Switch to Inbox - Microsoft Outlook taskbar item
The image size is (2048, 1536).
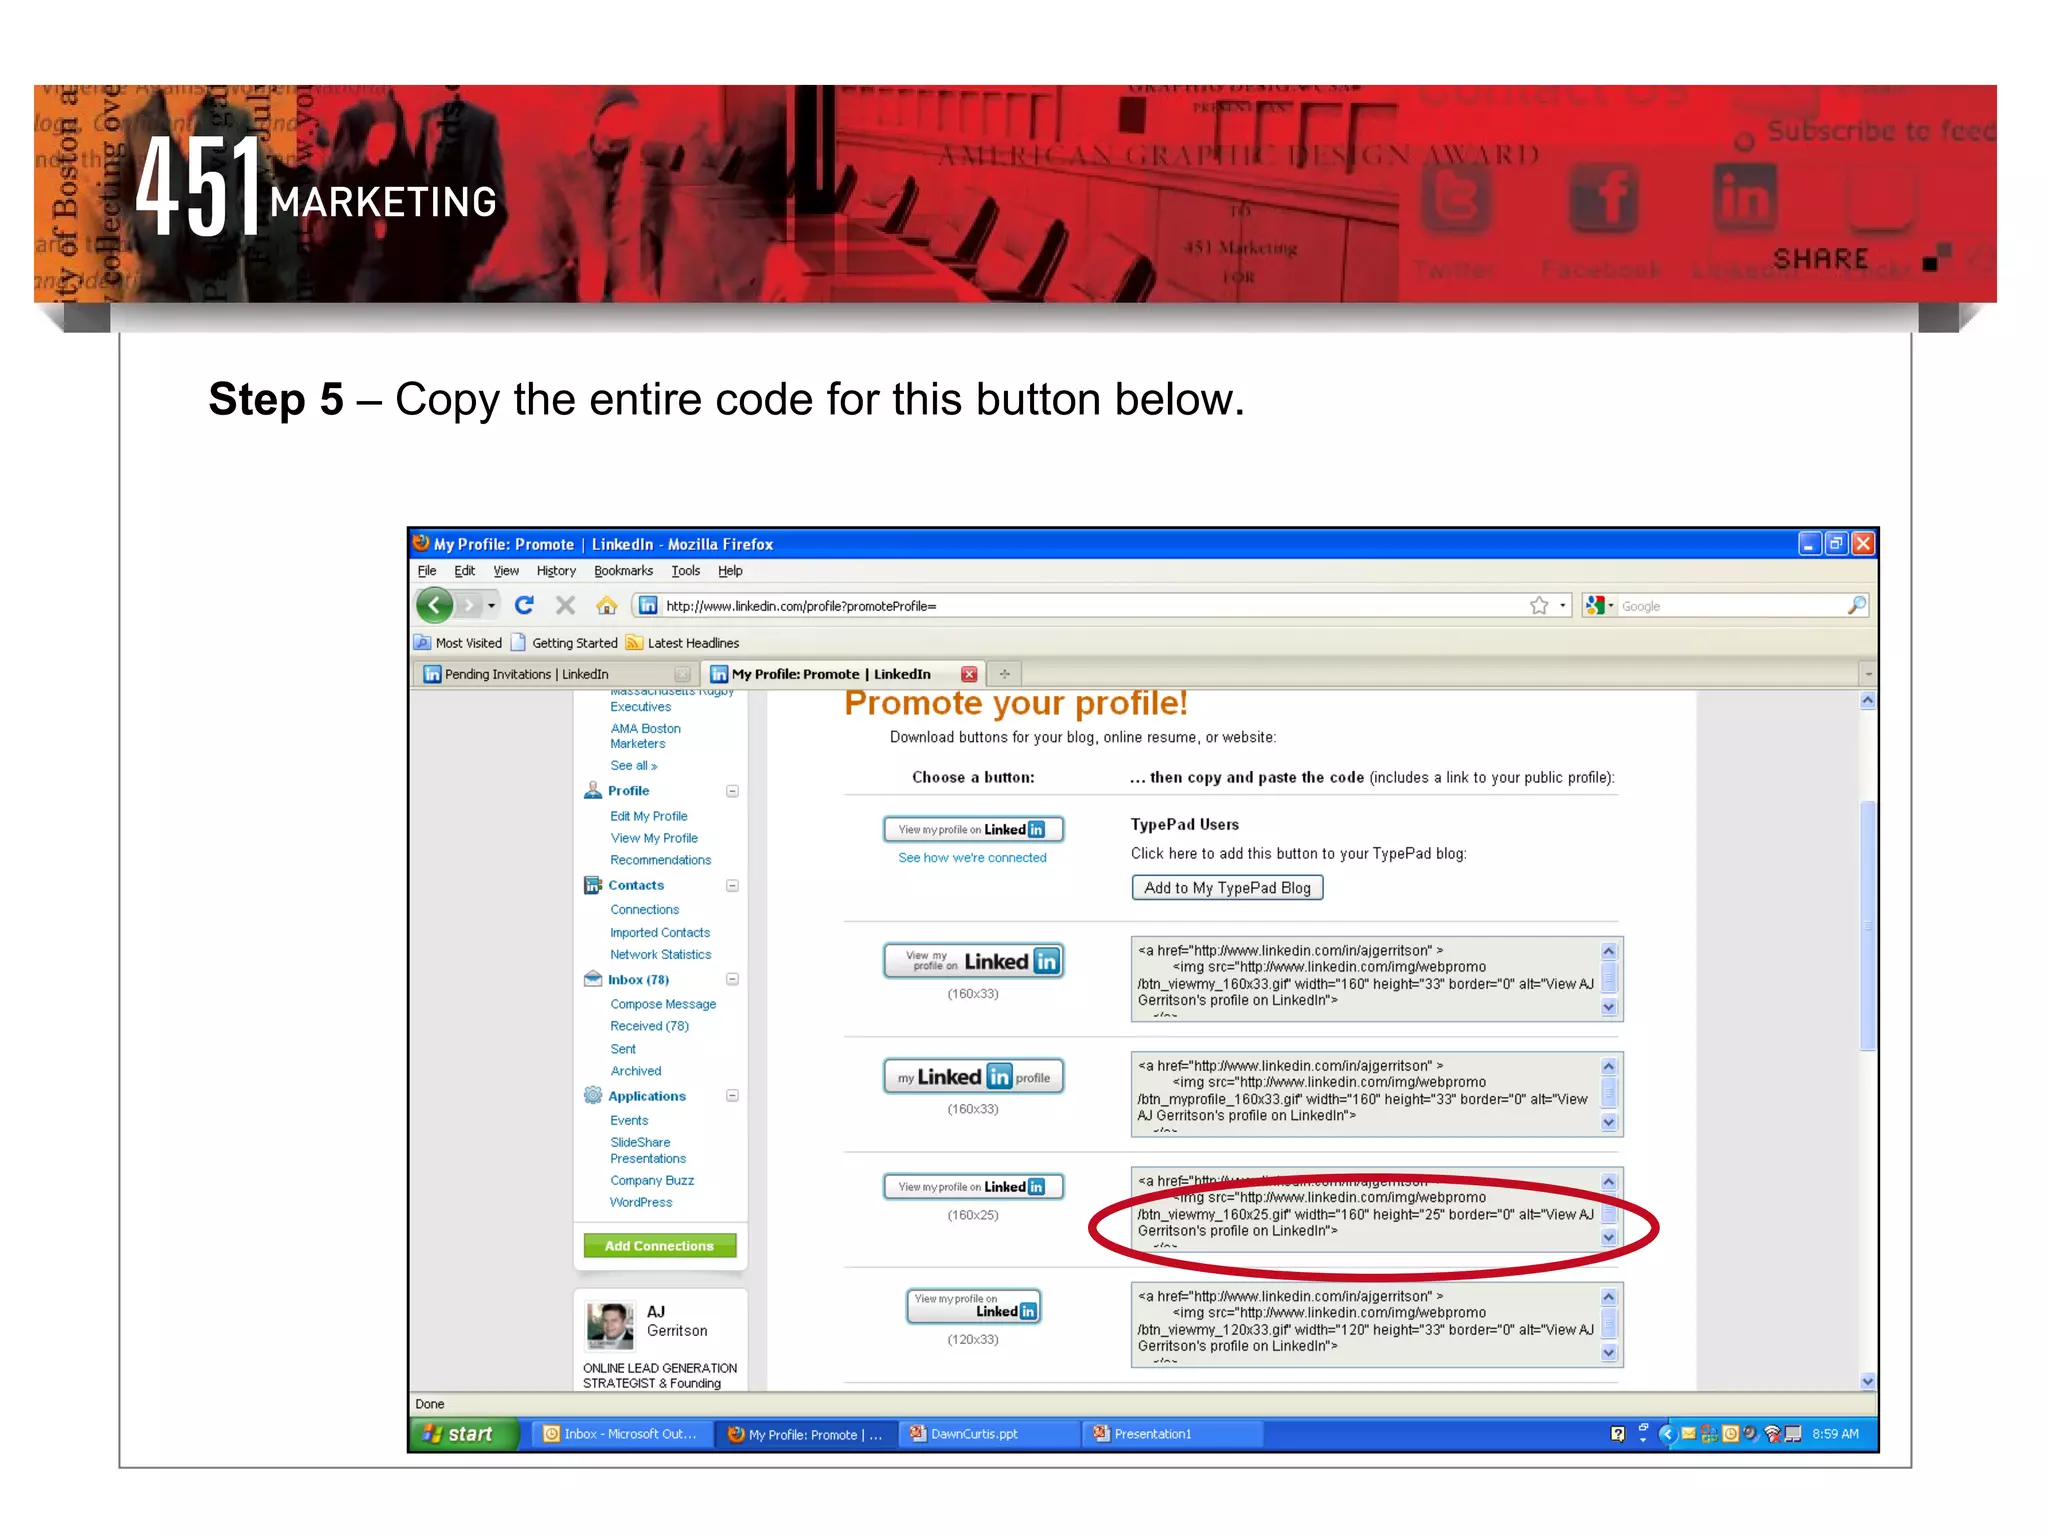(620, 1434)
